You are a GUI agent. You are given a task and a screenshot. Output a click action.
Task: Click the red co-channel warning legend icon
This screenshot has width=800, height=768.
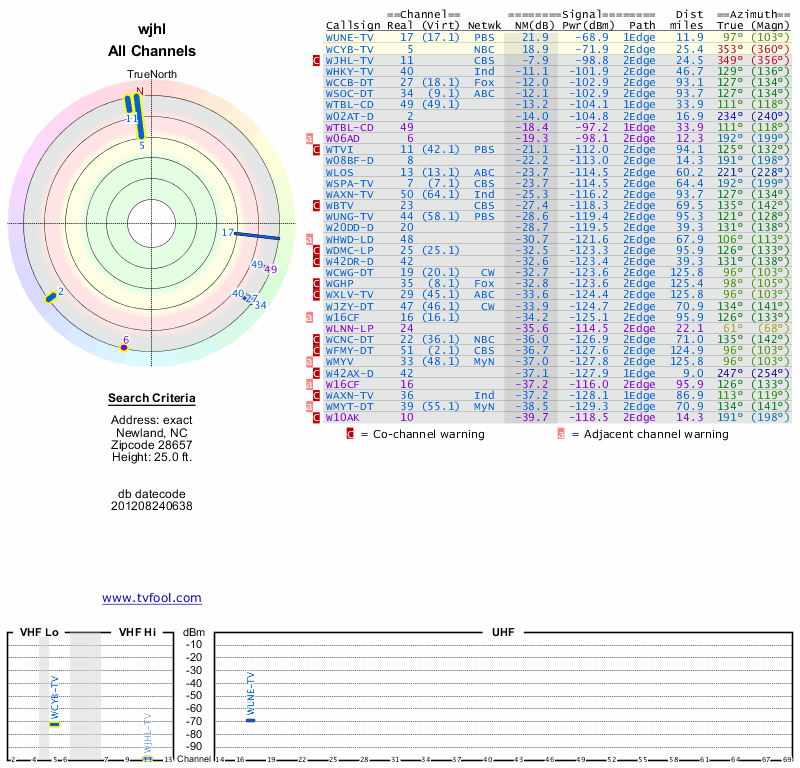click(350, 434)
